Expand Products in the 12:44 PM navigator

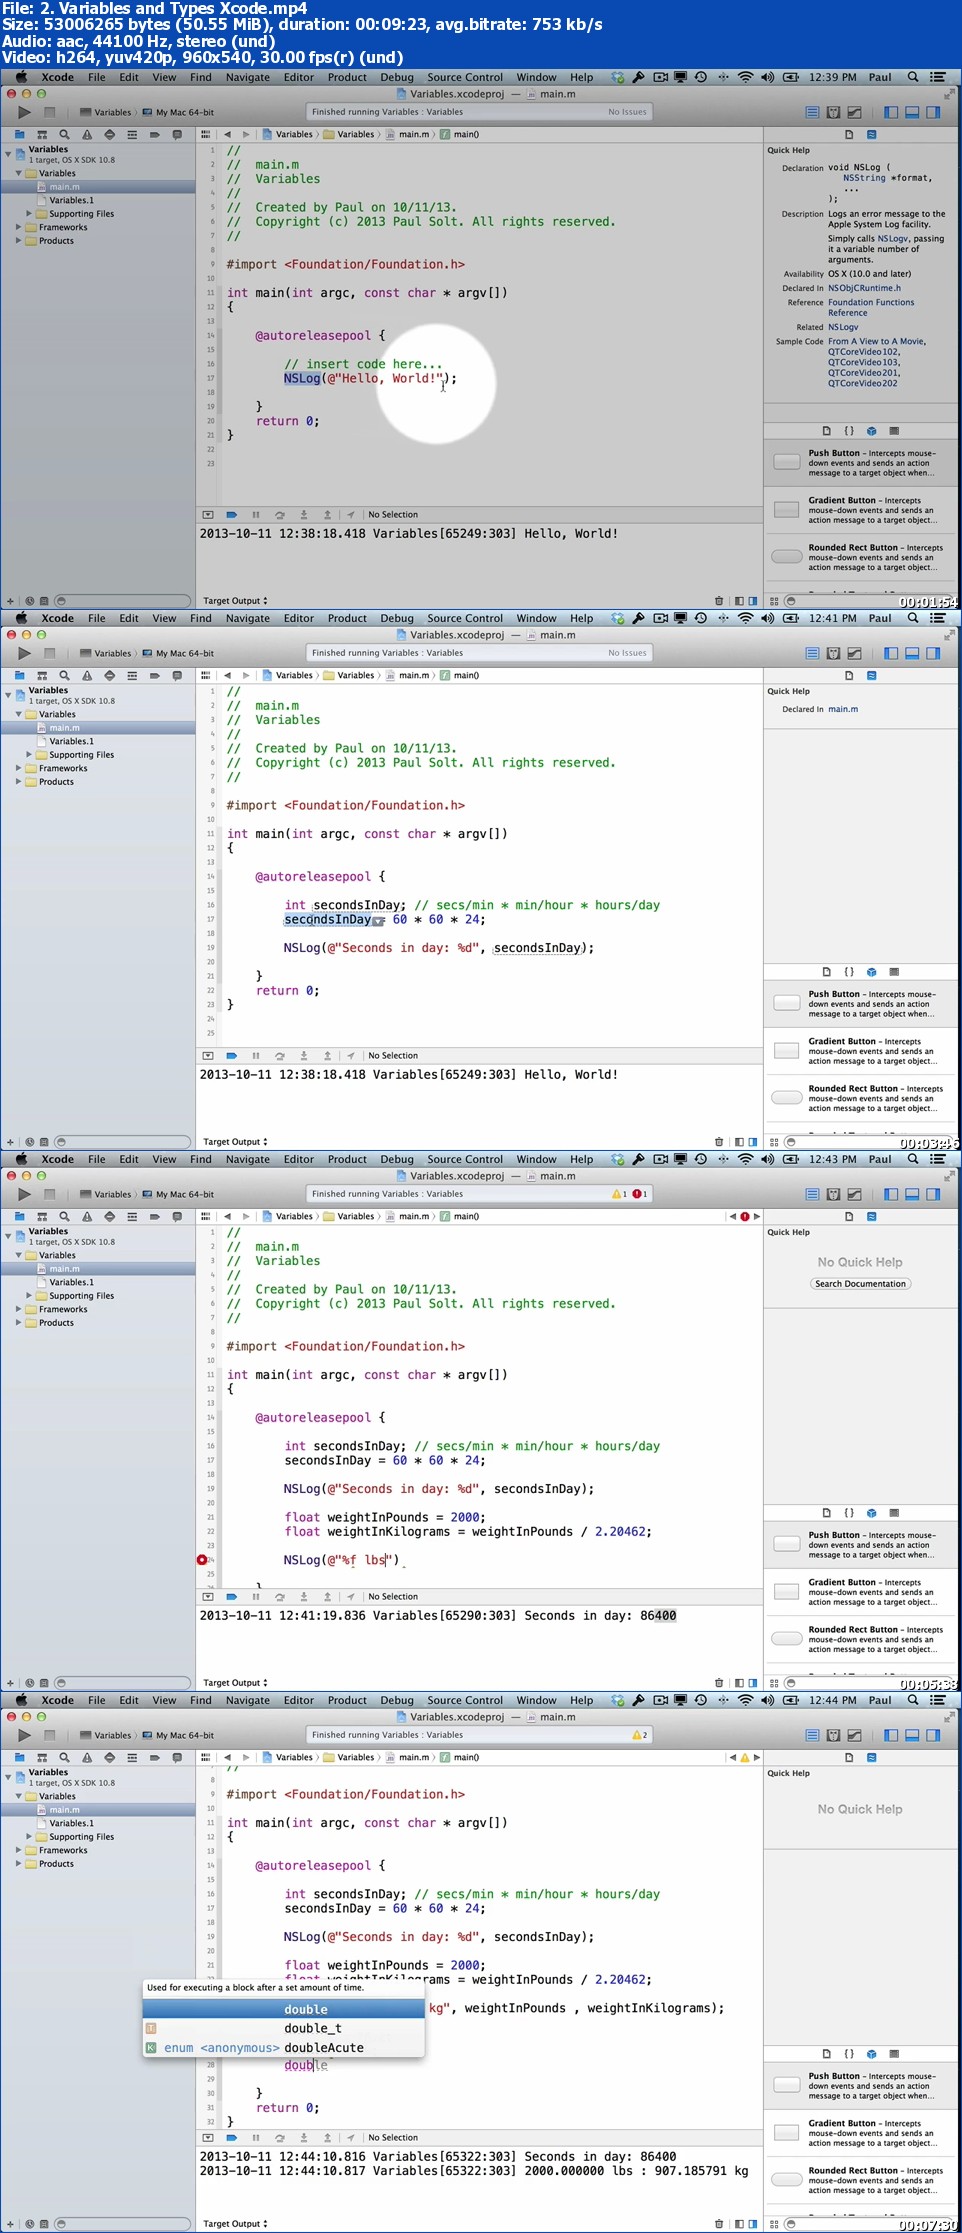(x=18, y=1864)
